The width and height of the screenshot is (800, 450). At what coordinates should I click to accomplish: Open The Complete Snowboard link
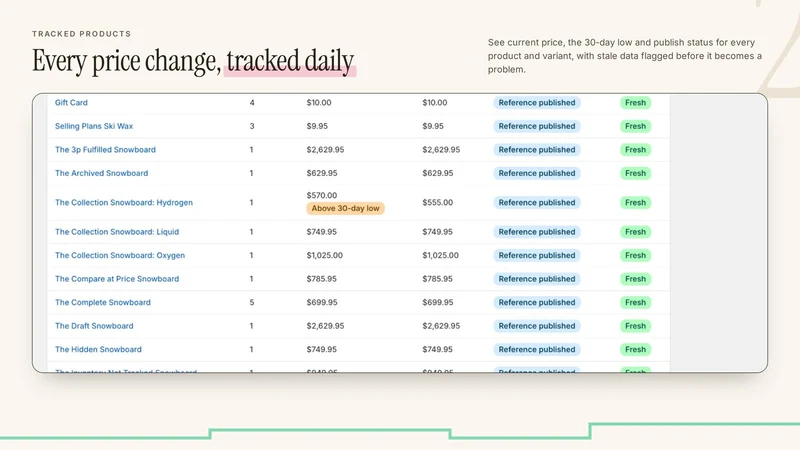coord(103,302)
